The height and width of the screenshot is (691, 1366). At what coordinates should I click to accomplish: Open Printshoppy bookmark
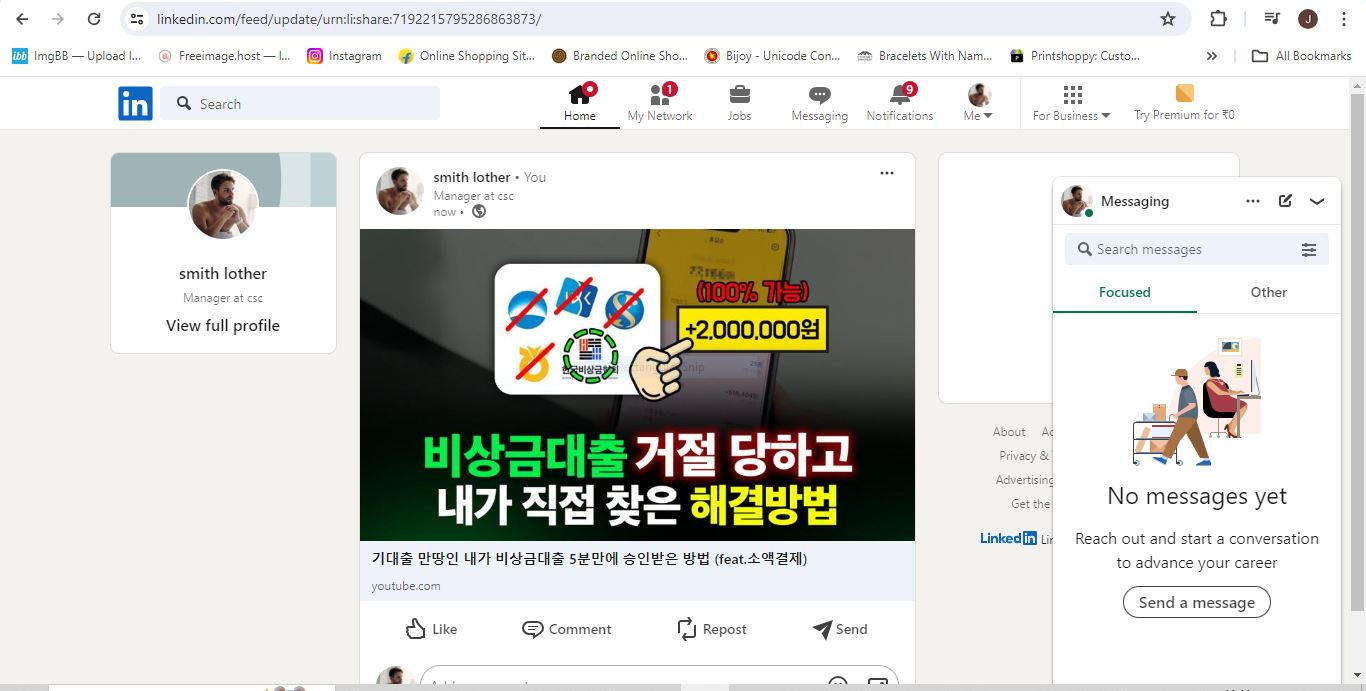[x=1075, y=56]
